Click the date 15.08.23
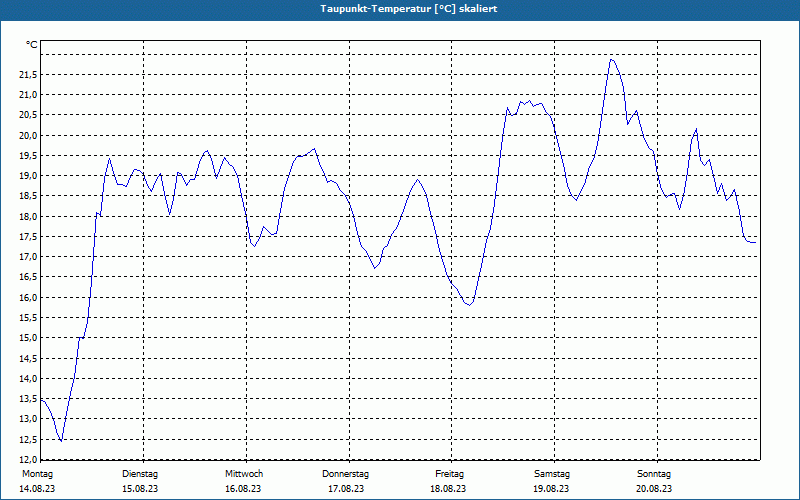800x500 pixels. (x=140, y=489)
